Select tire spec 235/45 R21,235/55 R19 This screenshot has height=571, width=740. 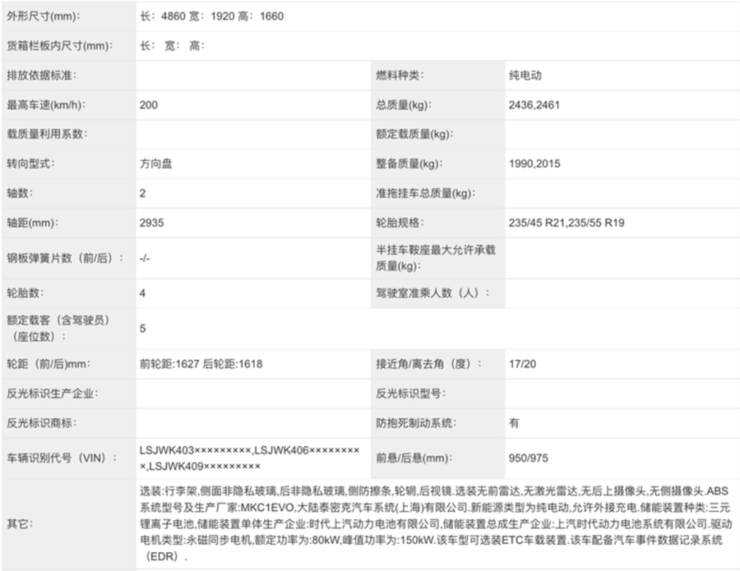(566, 223)
